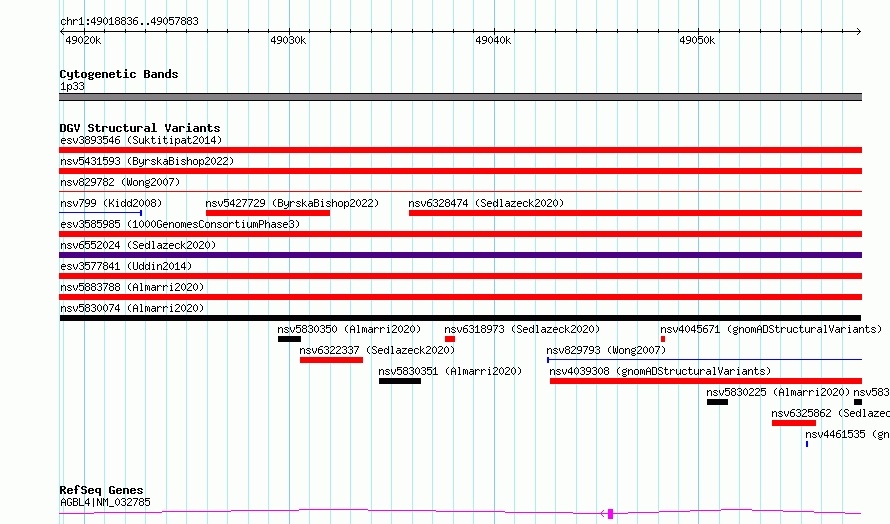Click the red bar under esv3577841

(x=460, y=276)
